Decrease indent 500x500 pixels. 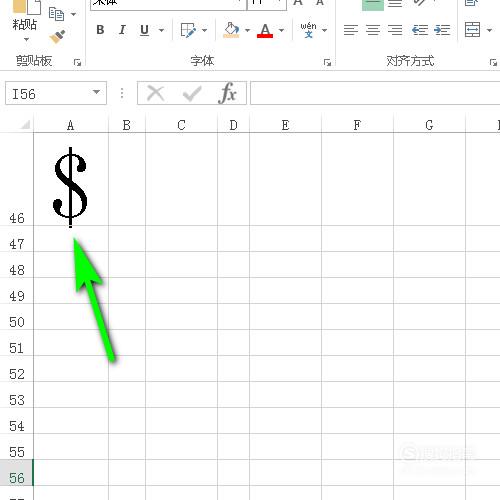(420, 30)
